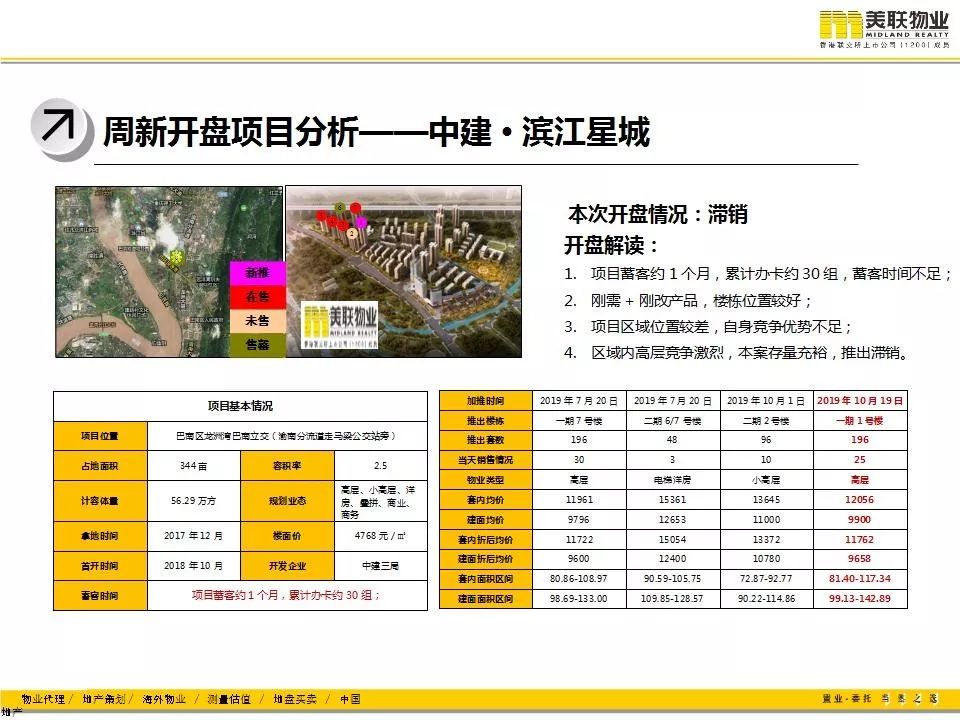Click the red 99.13-142.89 area range cell

(x=860, y=599)
